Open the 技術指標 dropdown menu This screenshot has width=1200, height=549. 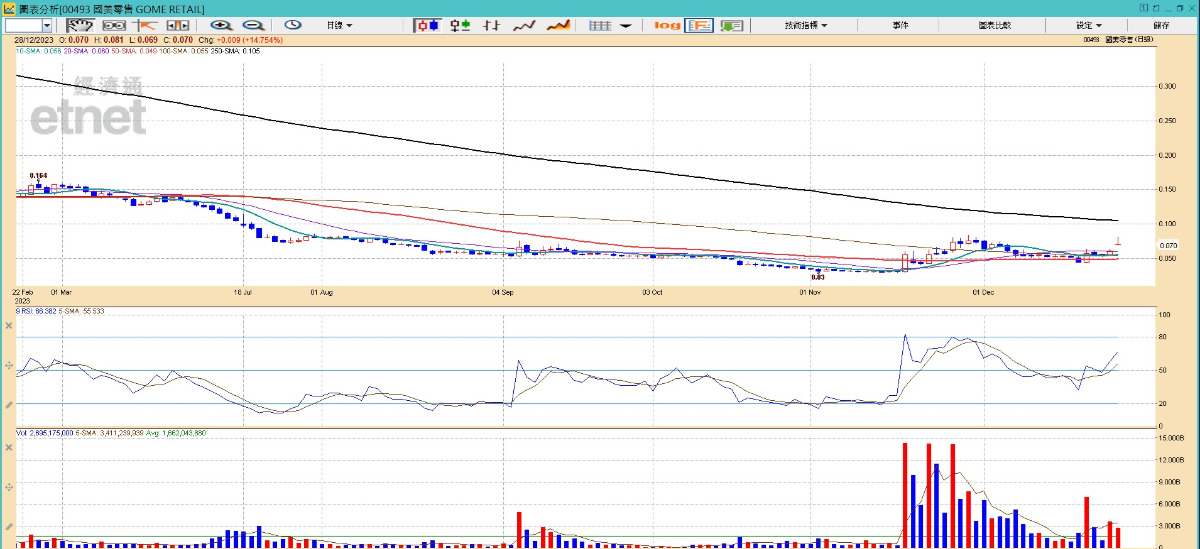(806, 24)
